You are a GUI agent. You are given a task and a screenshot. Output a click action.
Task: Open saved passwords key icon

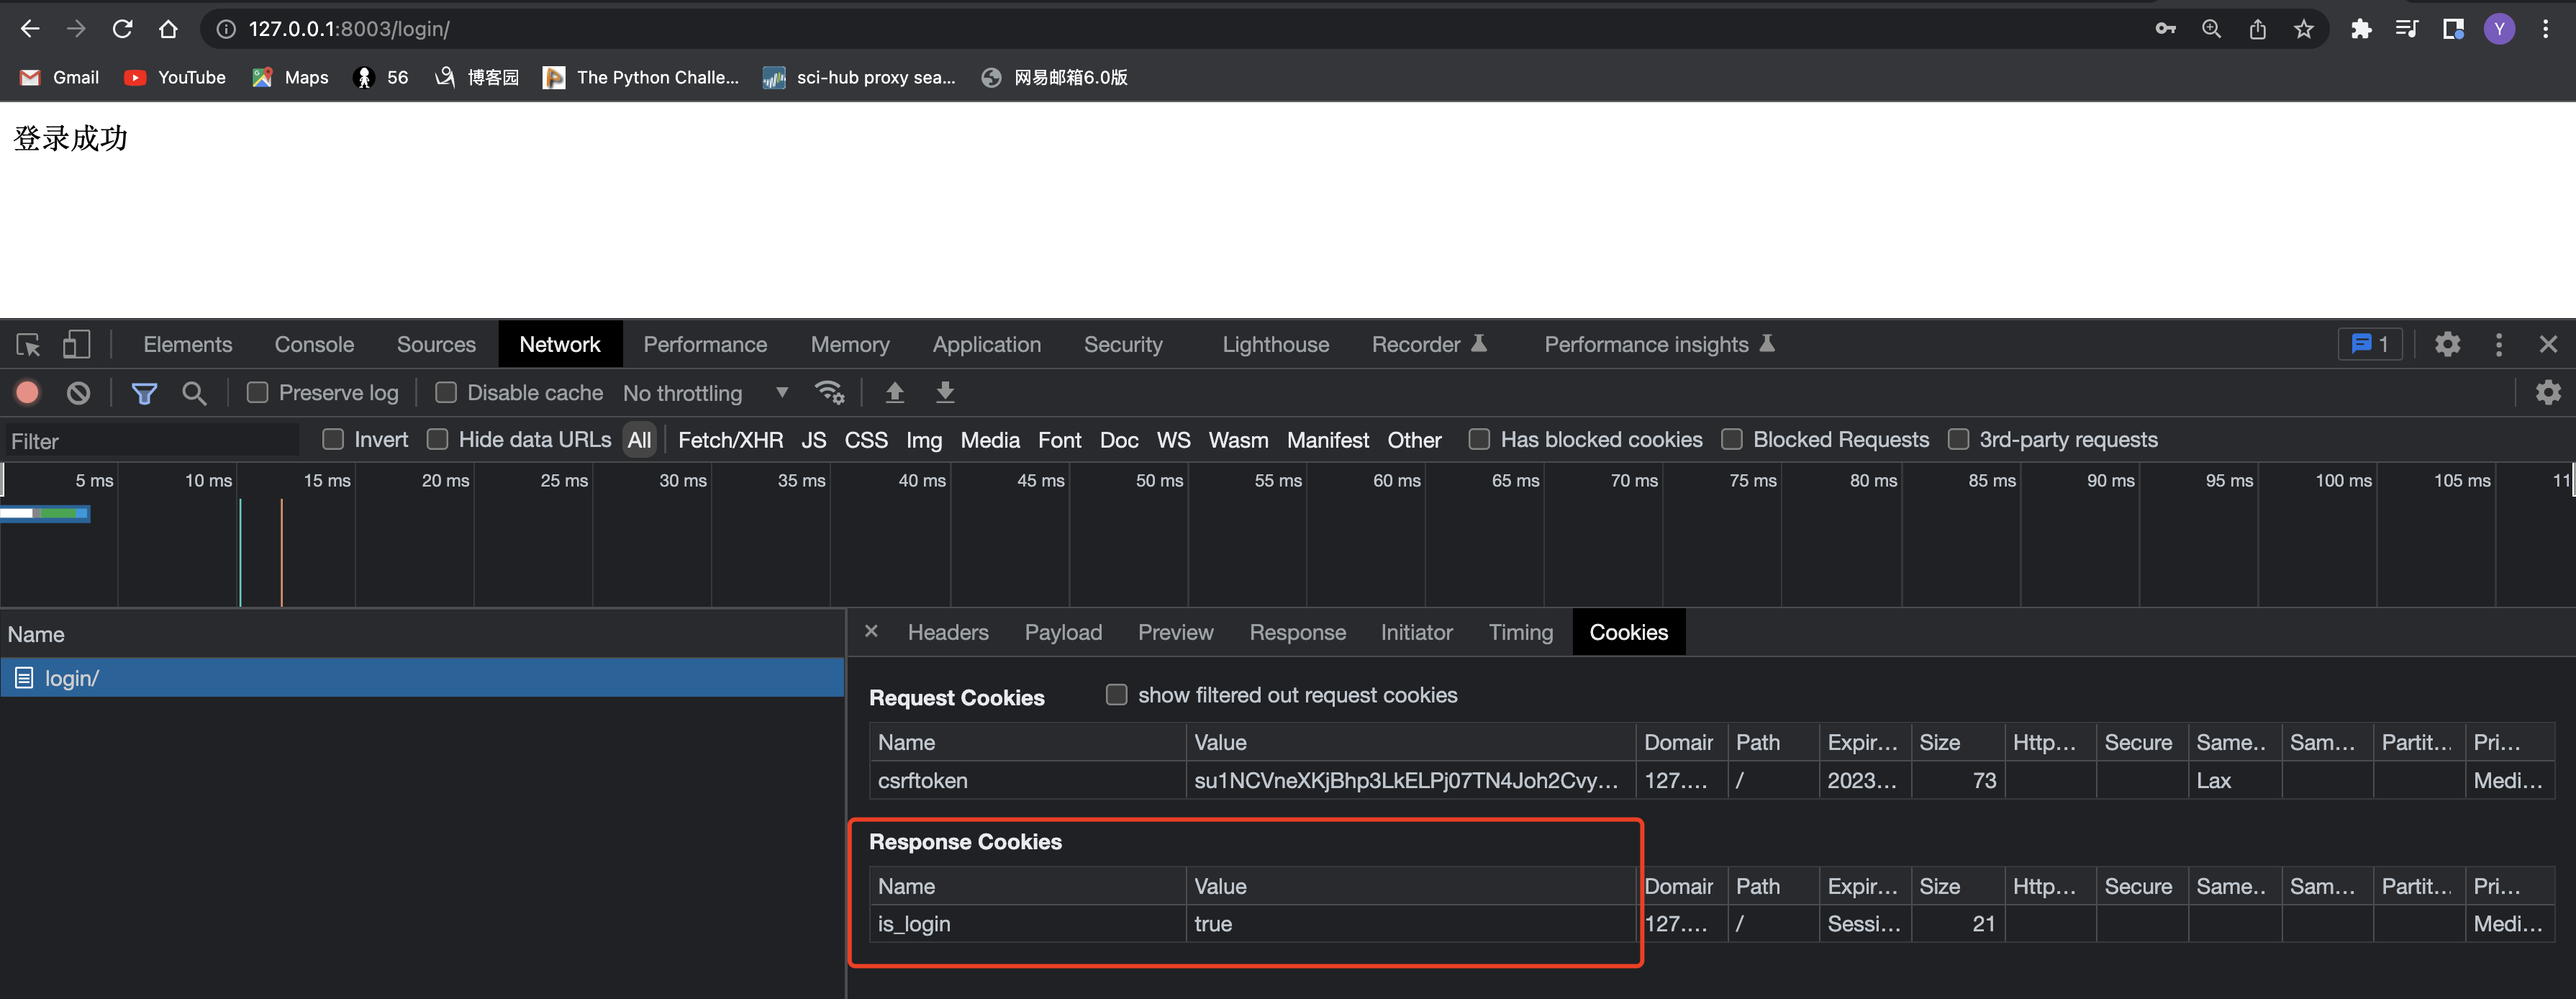pyautogui.click(x=2165, y=29)
